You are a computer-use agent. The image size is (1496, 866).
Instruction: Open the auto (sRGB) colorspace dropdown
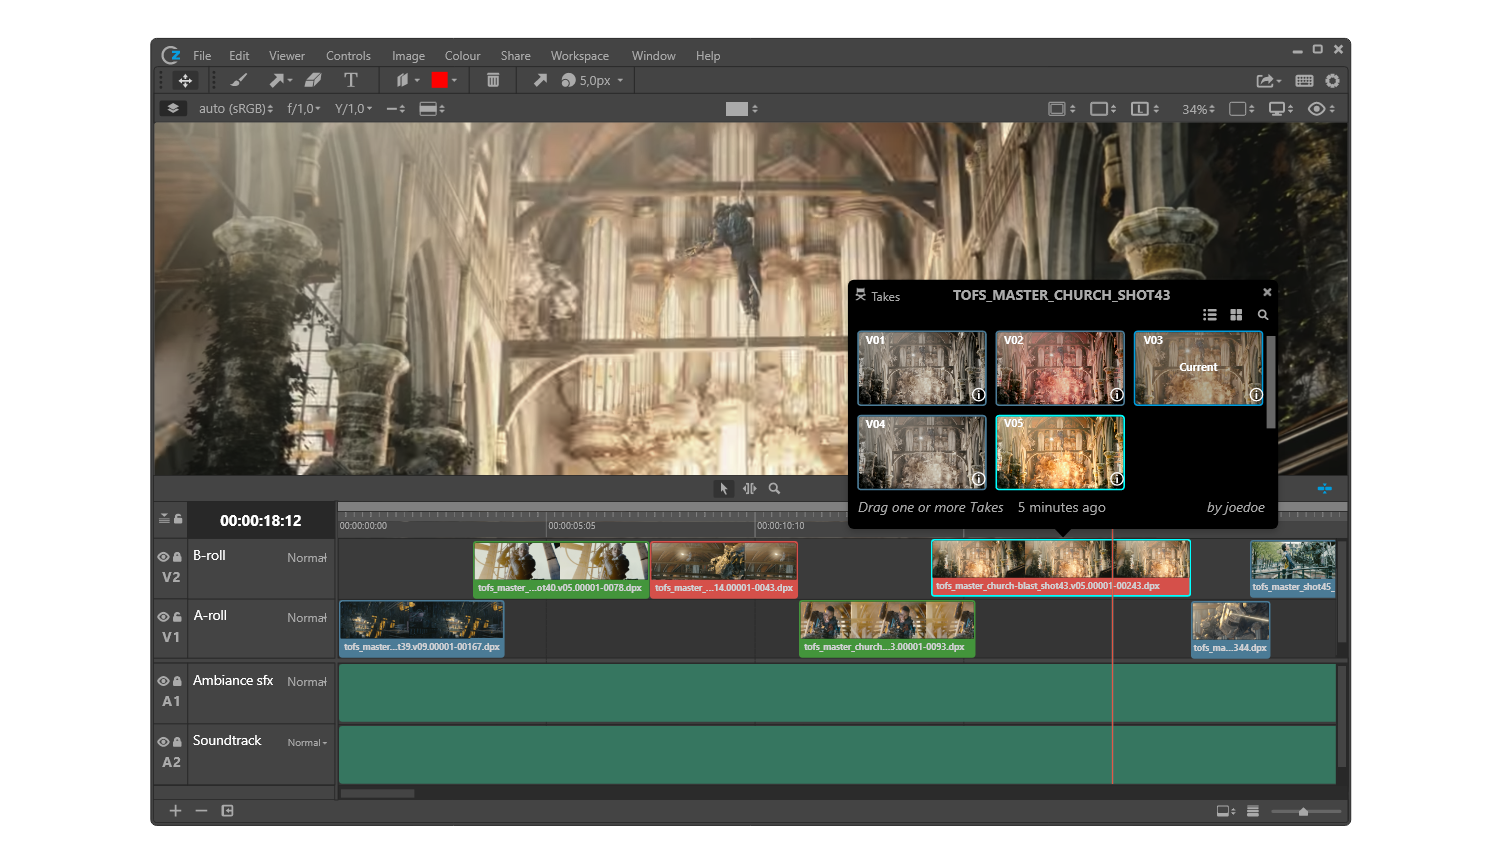[x=236, y=108]
